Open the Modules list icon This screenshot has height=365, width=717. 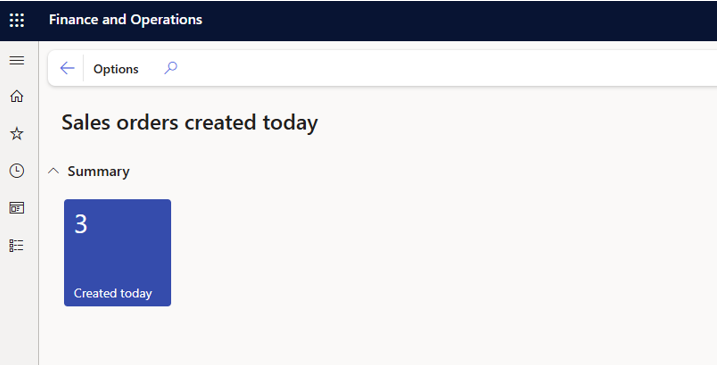coord(16,246)
